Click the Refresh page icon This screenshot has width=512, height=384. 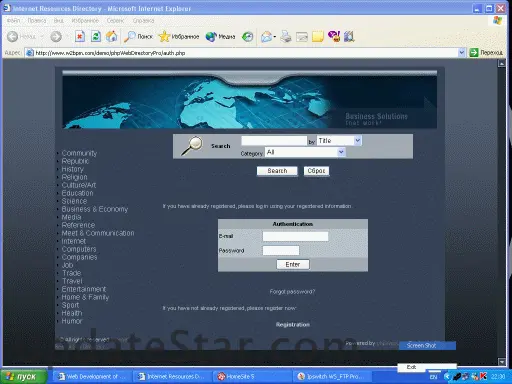pyautogui.click(x=96, y=36)
